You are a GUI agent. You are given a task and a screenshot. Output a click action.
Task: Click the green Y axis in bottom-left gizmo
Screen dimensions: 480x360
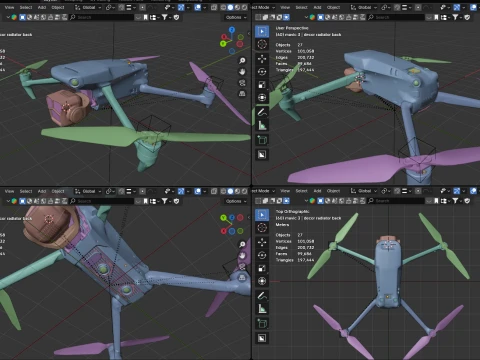pos(224,218)
